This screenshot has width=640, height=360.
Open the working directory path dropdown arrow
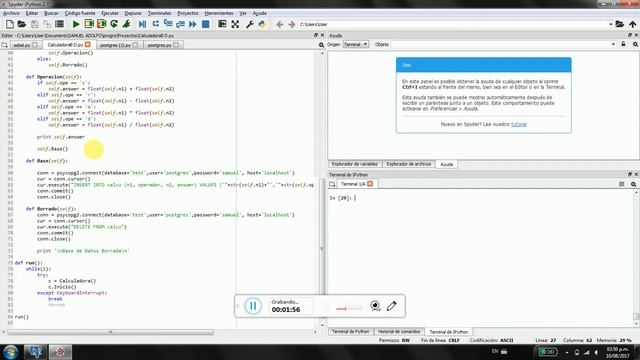coord(611,24)
